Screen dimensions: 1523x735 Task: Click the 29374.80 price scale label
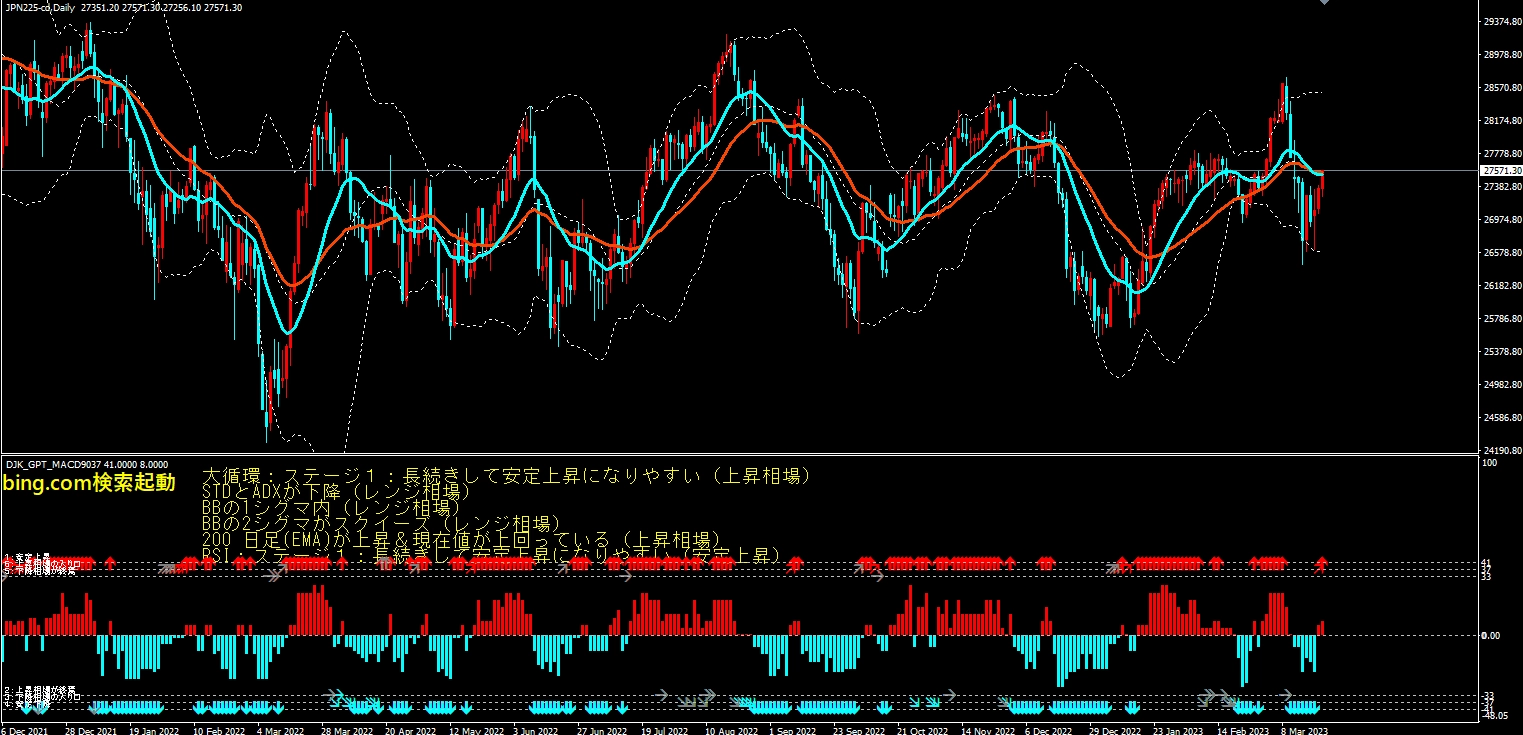pyautogui.click(x=1499, y=21)
